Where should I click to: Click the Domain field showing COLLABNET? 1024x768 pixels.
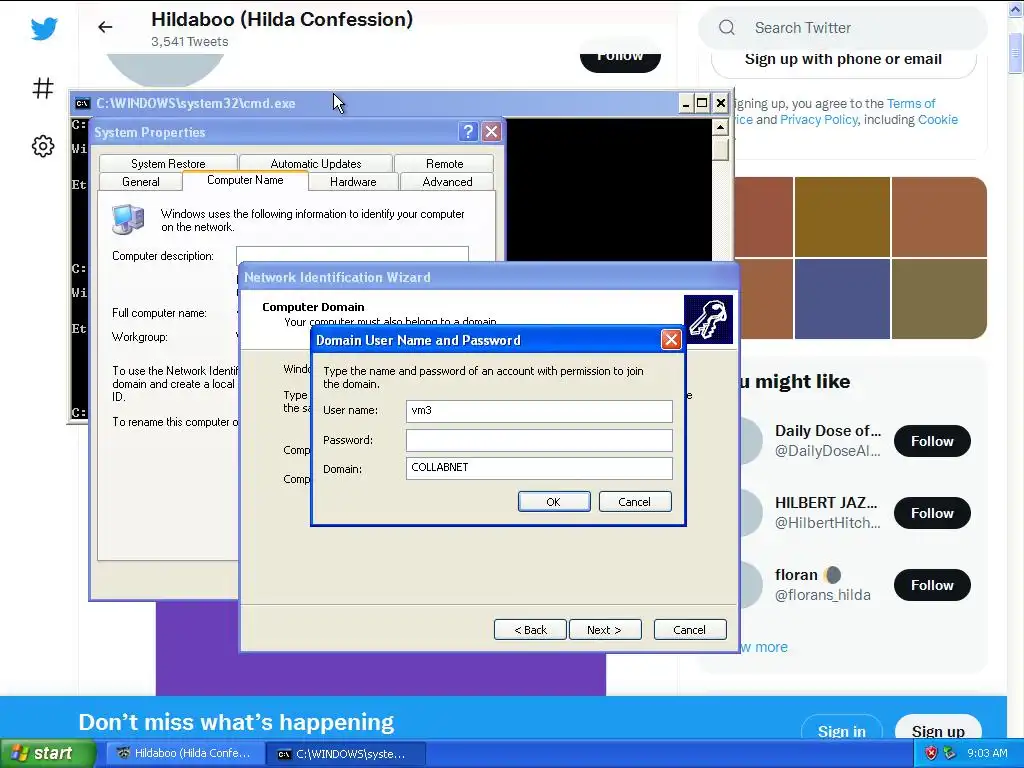(x=539, y=468)
